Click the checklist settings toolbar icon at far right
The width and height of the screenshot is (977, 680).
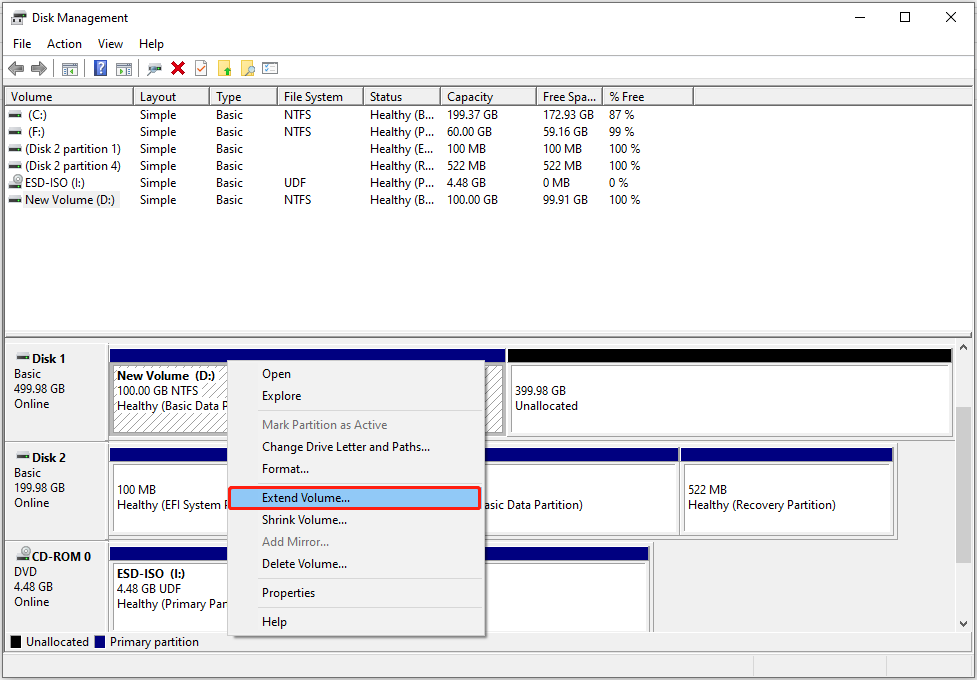pyautogui.click(x=270, y=68)
